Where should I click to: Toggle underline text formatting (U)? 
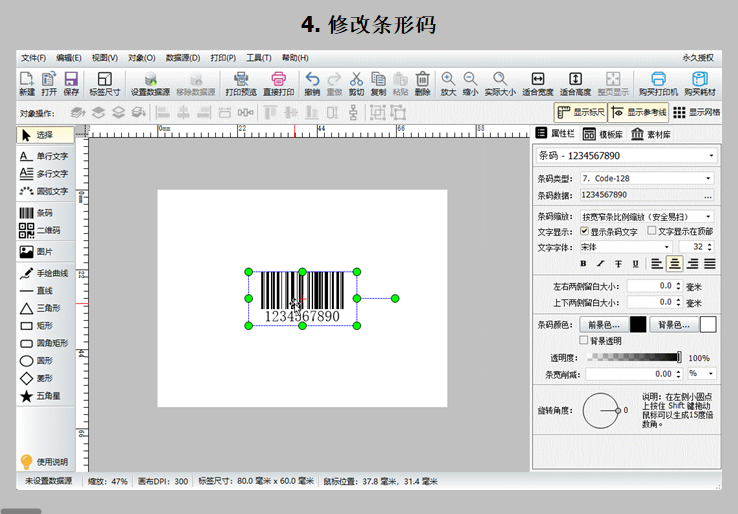point(635,264)
